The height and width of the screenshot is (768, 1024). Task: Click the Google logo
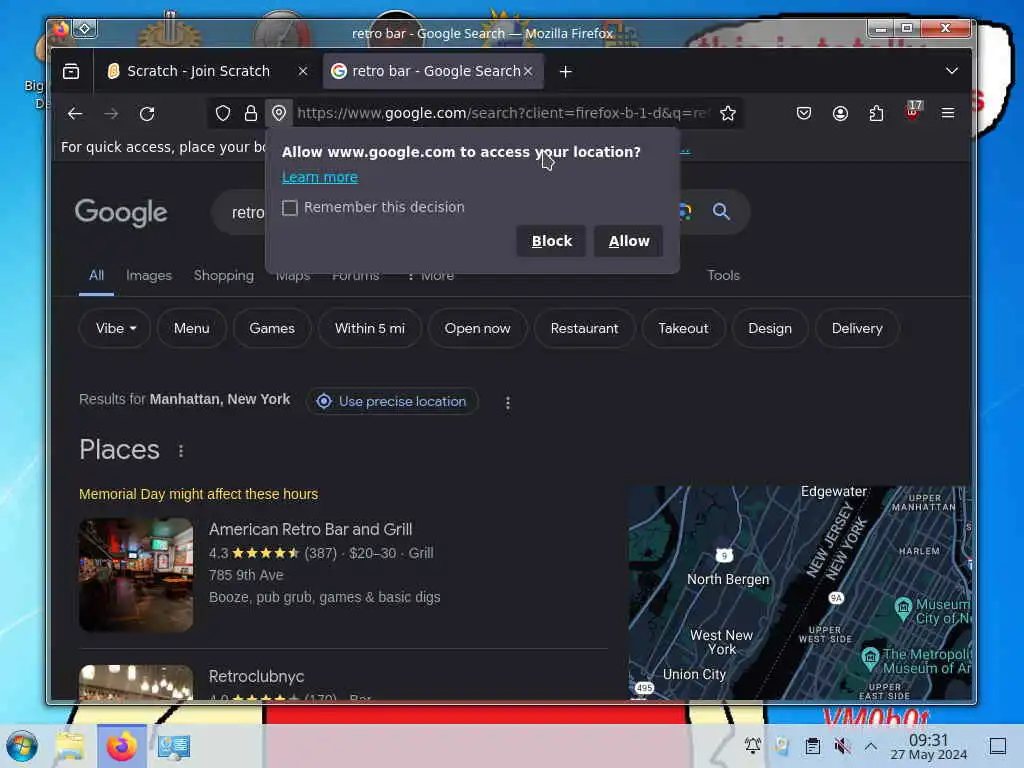121,212
